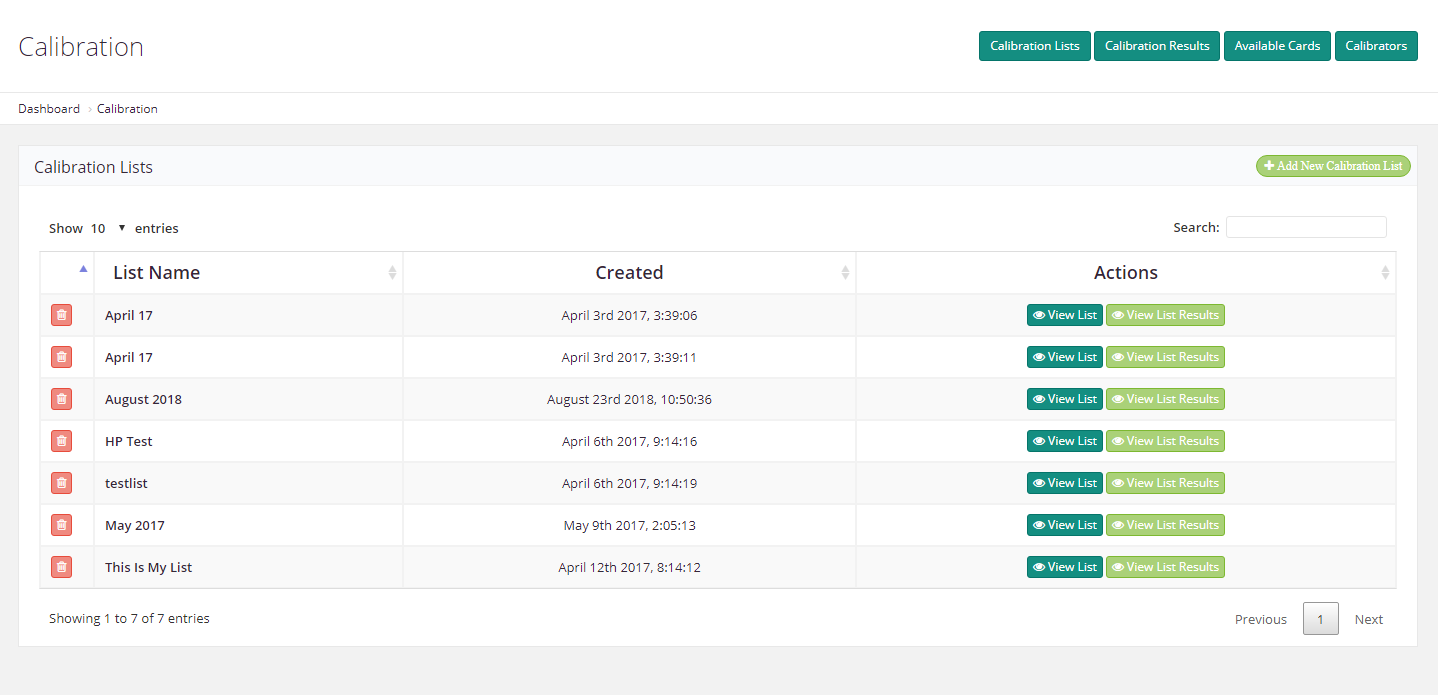Go to Next page in pagination
Viewport: 1438px width, 695px height.
(x=1368, y=619)
